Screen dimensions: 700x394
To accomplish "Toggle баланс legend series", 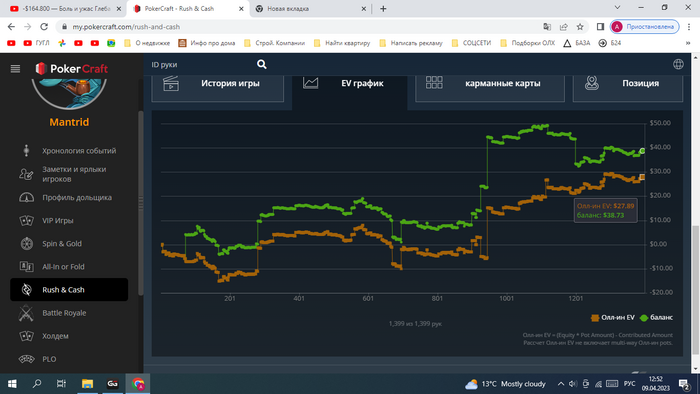I will (x=656, y=318).
